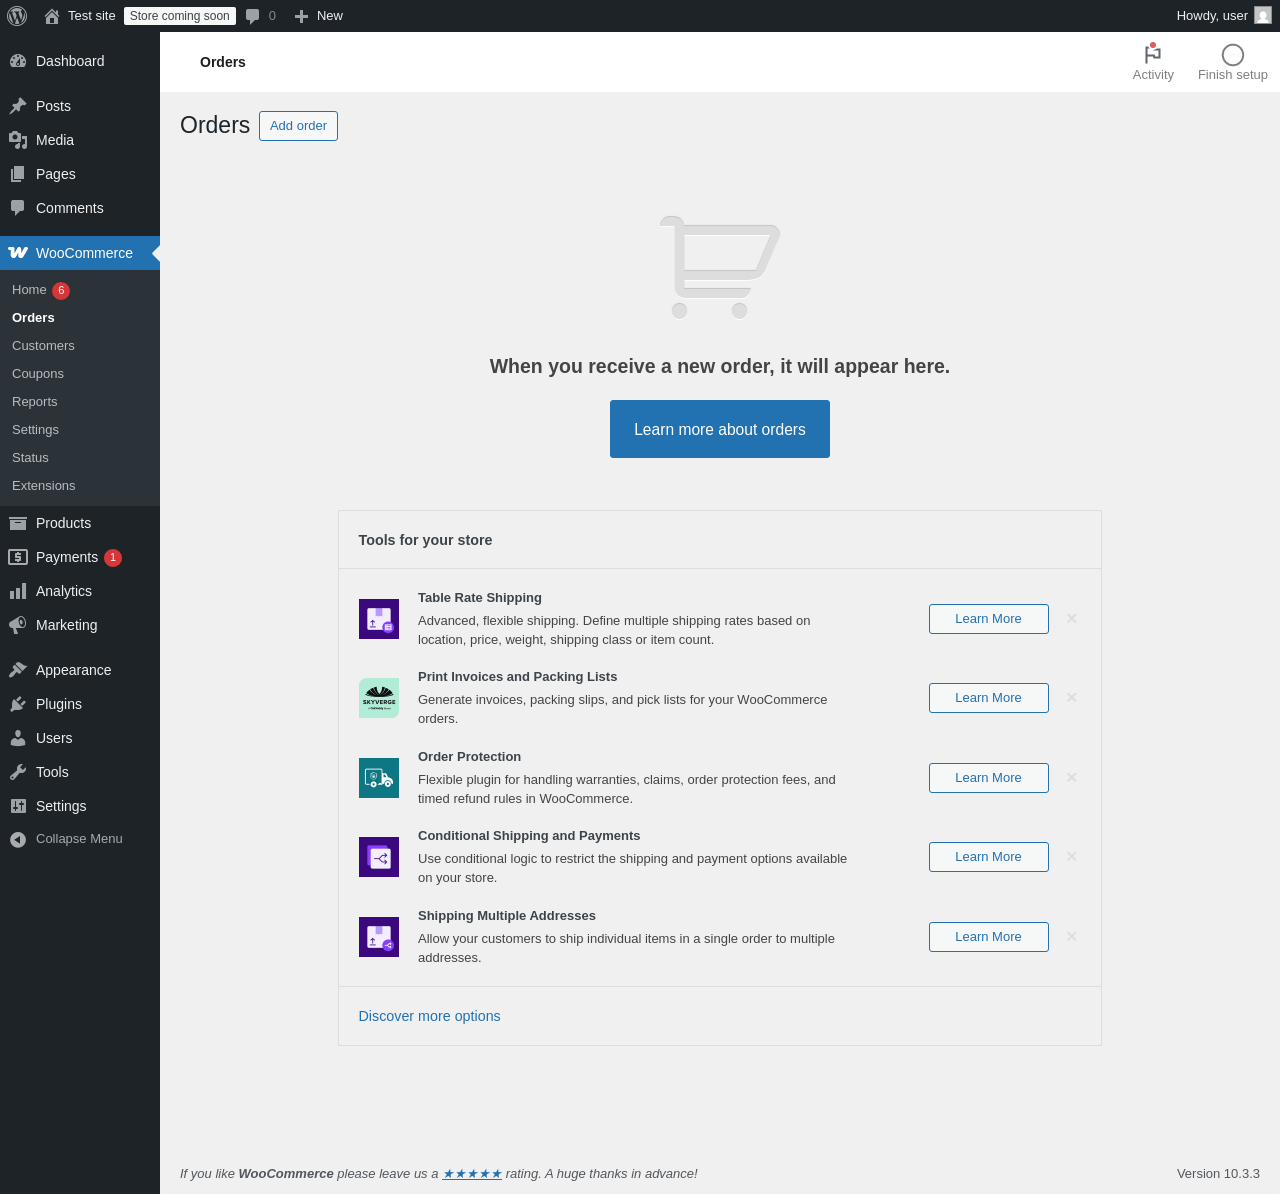
Task: Click the Marketing megaphone icon
Action: (x=18, y=625)
